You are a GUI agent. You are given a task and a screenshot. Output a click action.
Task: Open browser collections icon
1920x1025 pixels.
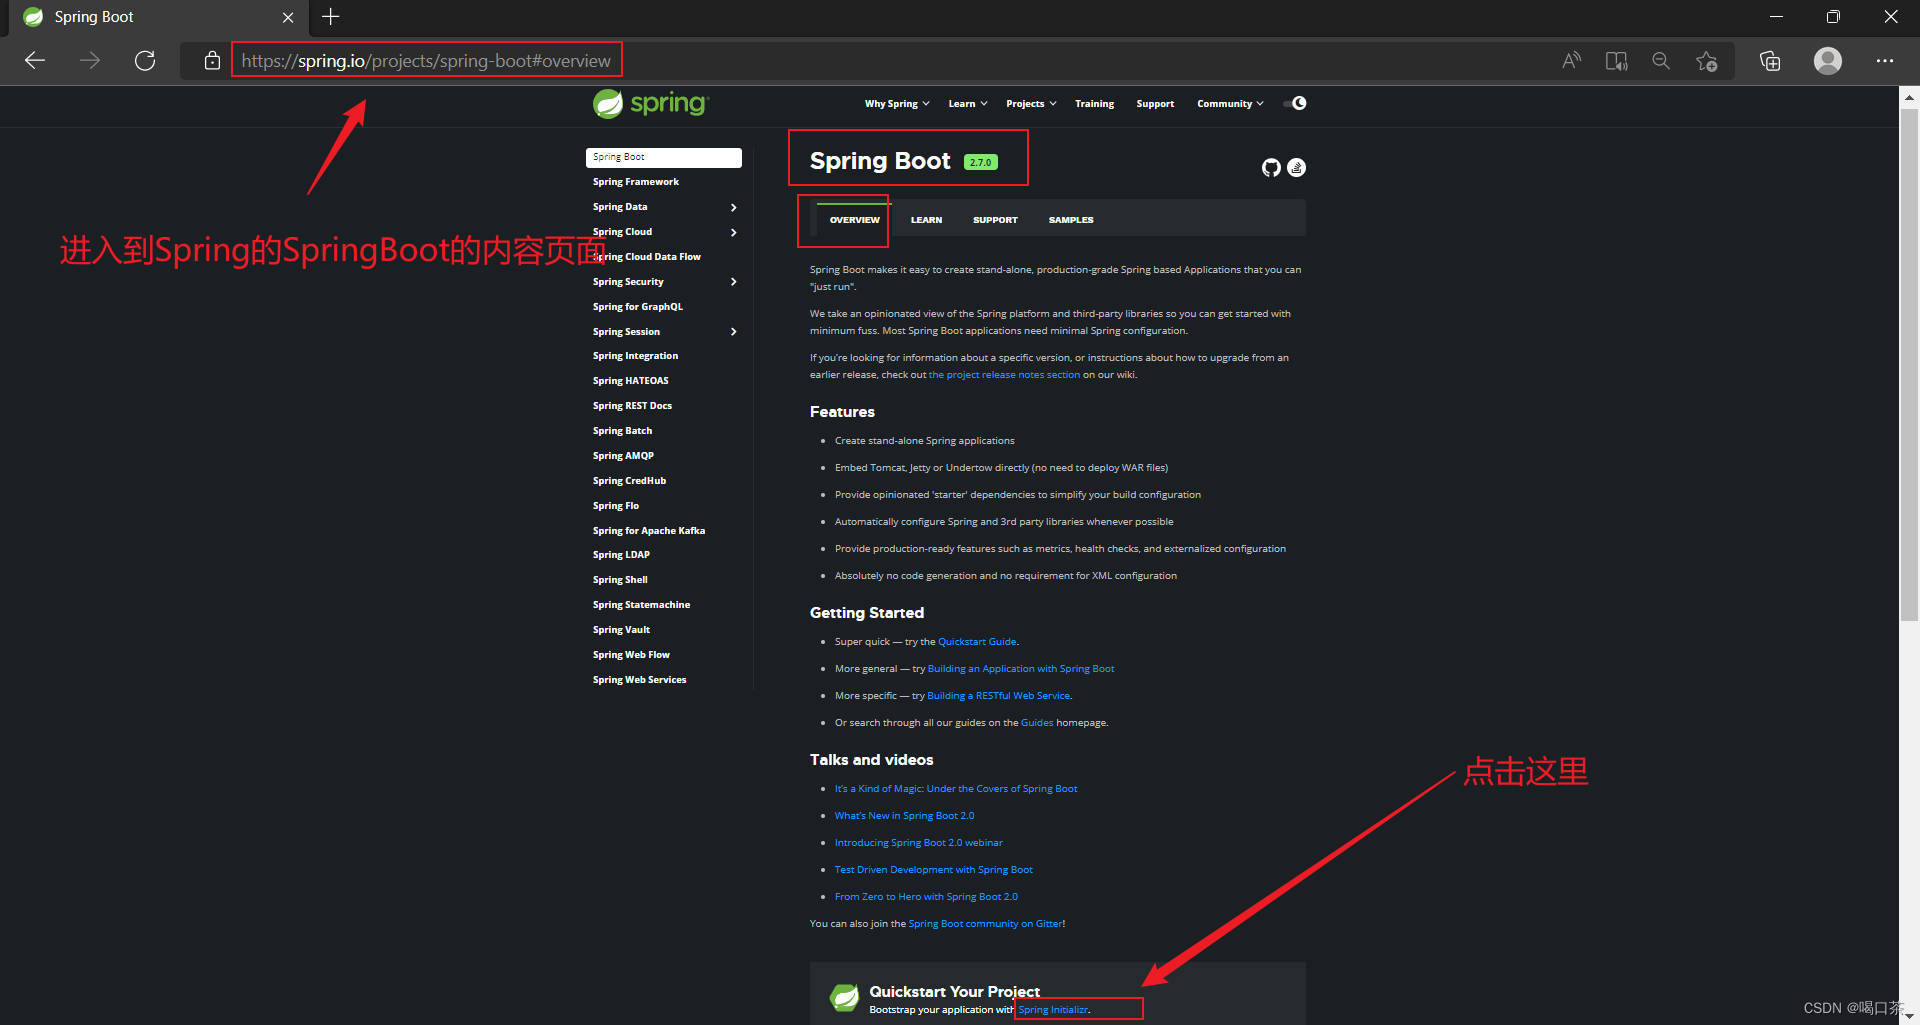[1770, 61]
